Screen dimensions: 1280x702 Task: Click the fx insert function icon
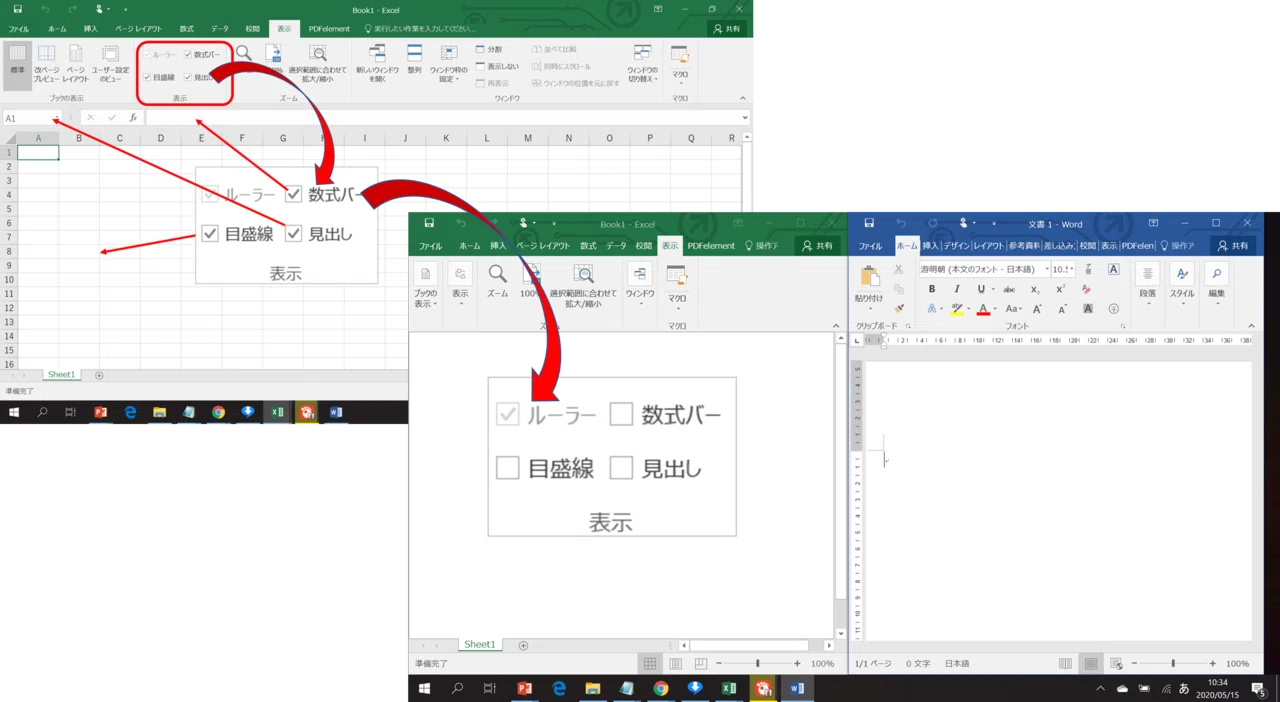click(133, 118)
